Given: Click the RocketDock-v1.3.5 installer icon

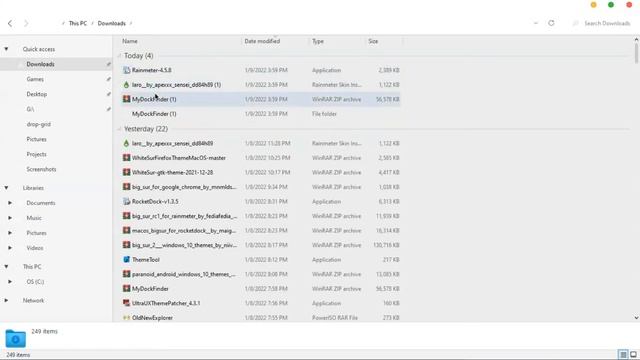Looking at the screenshot, I should click(x=127, y=201).
